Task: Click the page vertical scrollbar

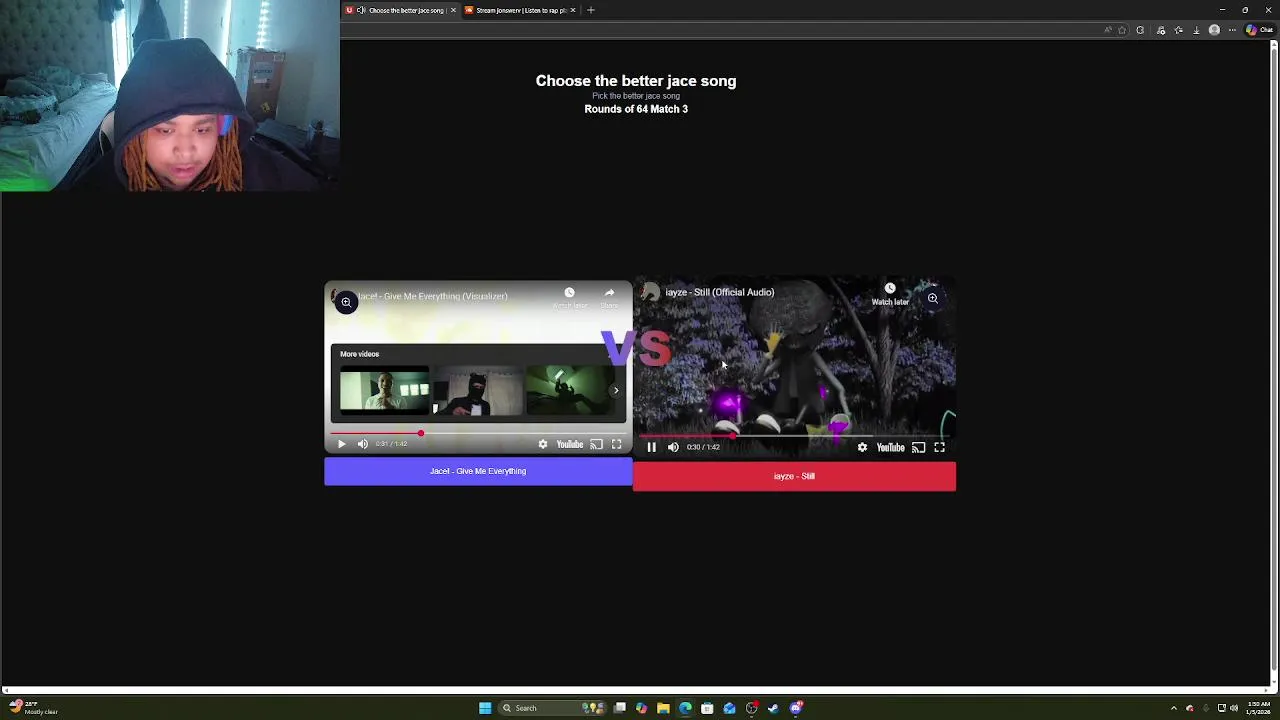Action: tap(1274, 360)
